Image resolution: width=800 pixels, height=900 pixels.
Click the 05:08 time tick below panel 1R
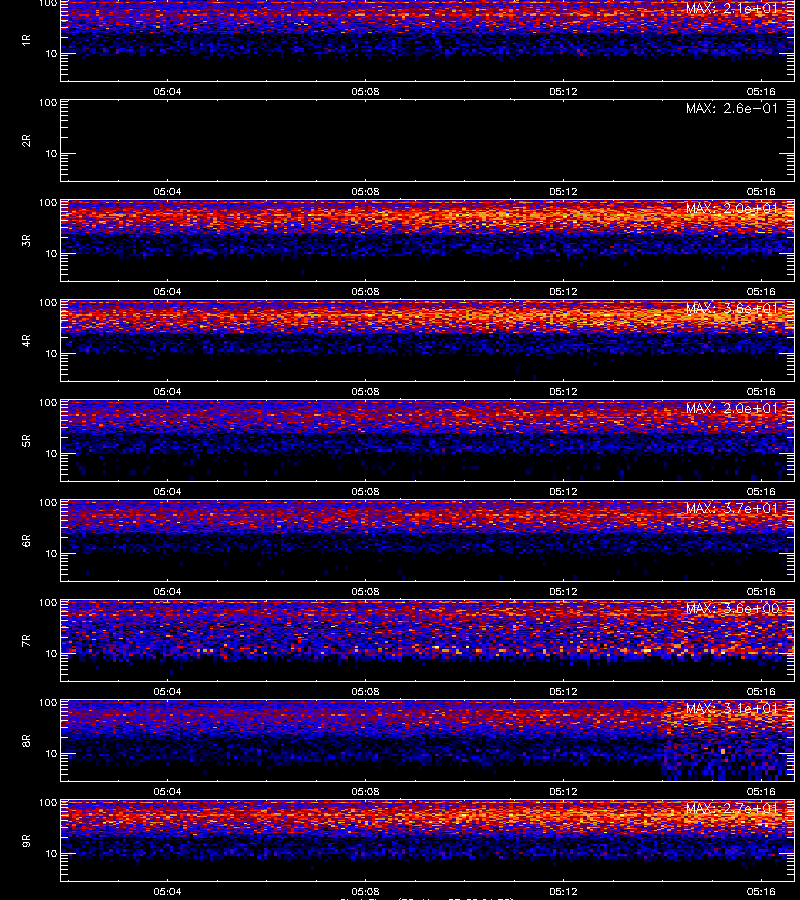point(365,91)
